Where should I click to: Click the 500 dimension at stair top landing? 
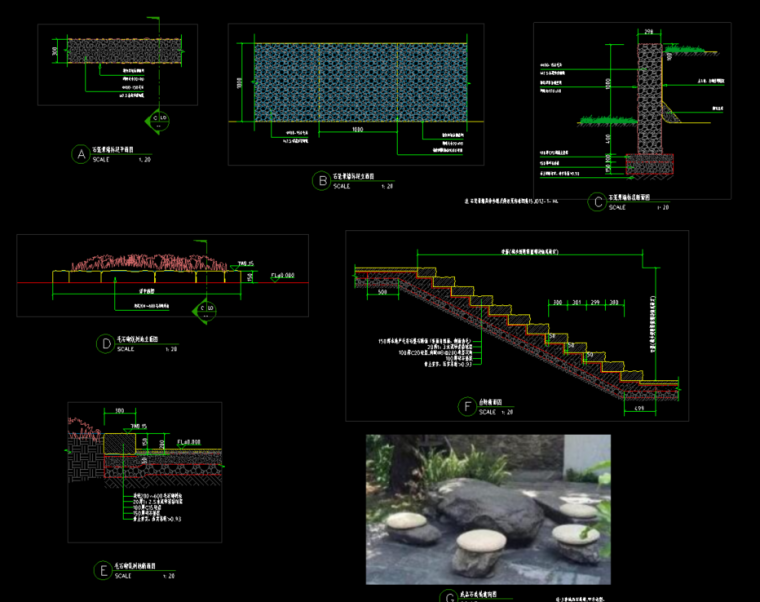click(383, 293)
